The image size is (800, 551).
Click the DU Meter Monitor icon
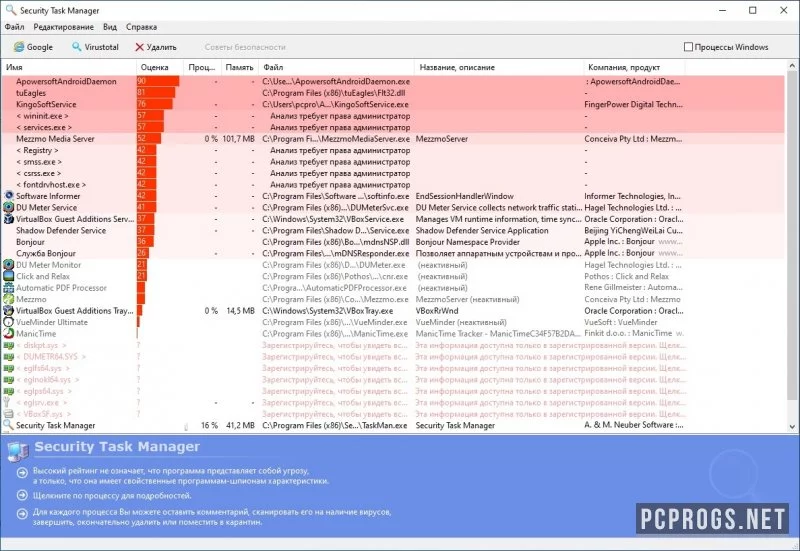coord(9,265)
